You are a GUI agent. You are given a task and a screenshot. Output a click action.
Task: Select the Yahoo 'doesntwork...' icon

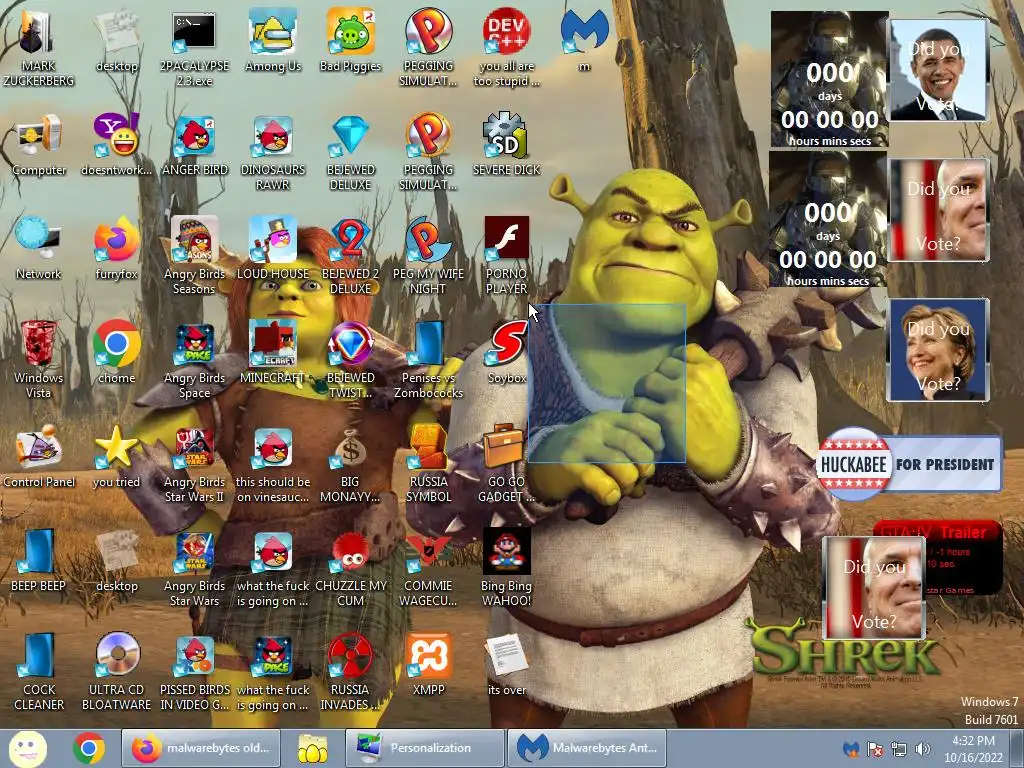(x=116, y=145)
